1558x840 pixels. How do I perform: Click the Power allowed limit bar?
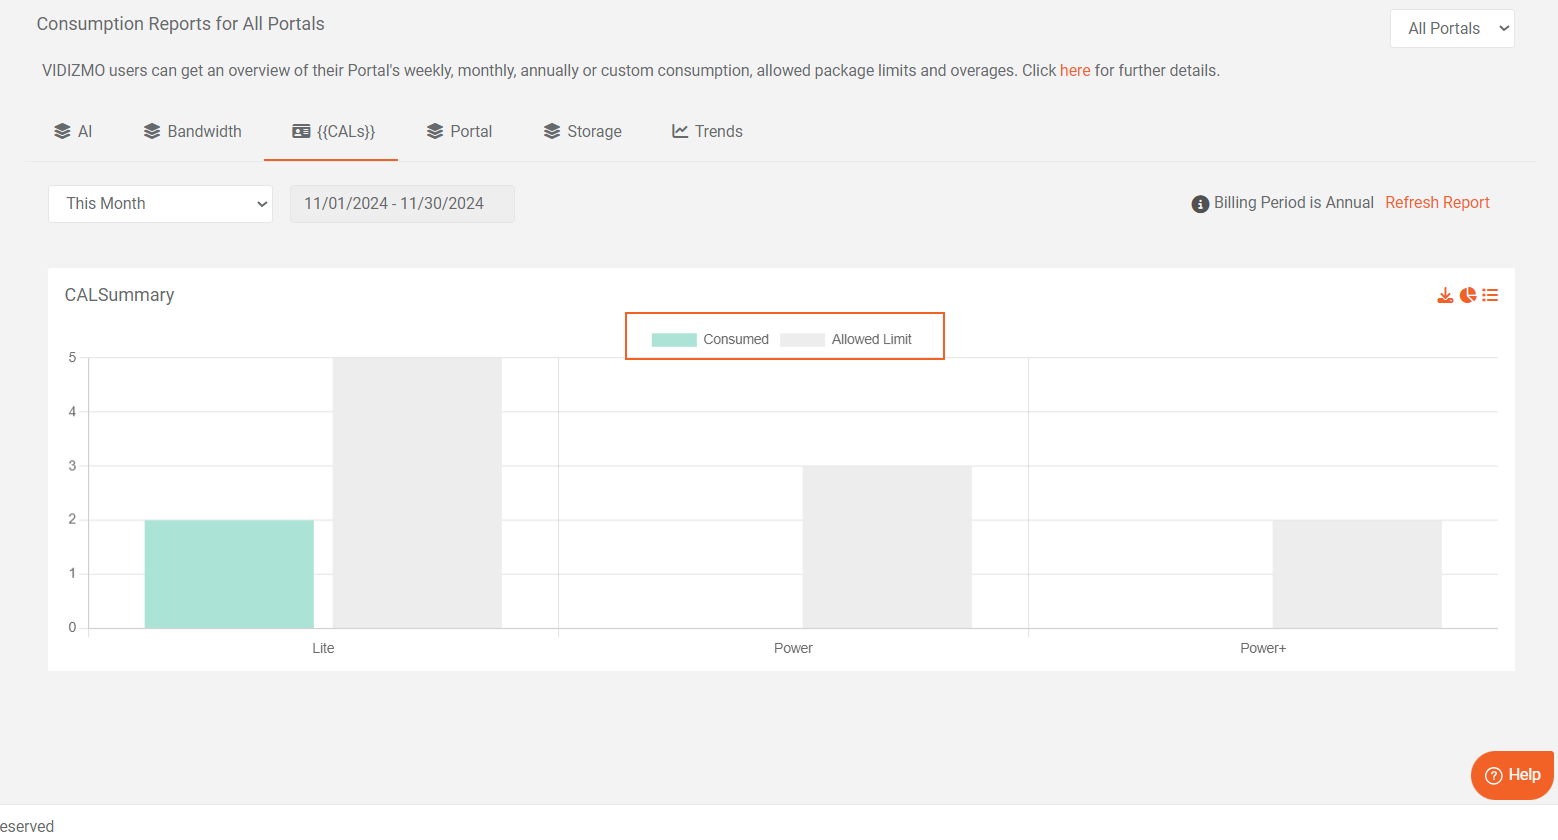point(887,547)
